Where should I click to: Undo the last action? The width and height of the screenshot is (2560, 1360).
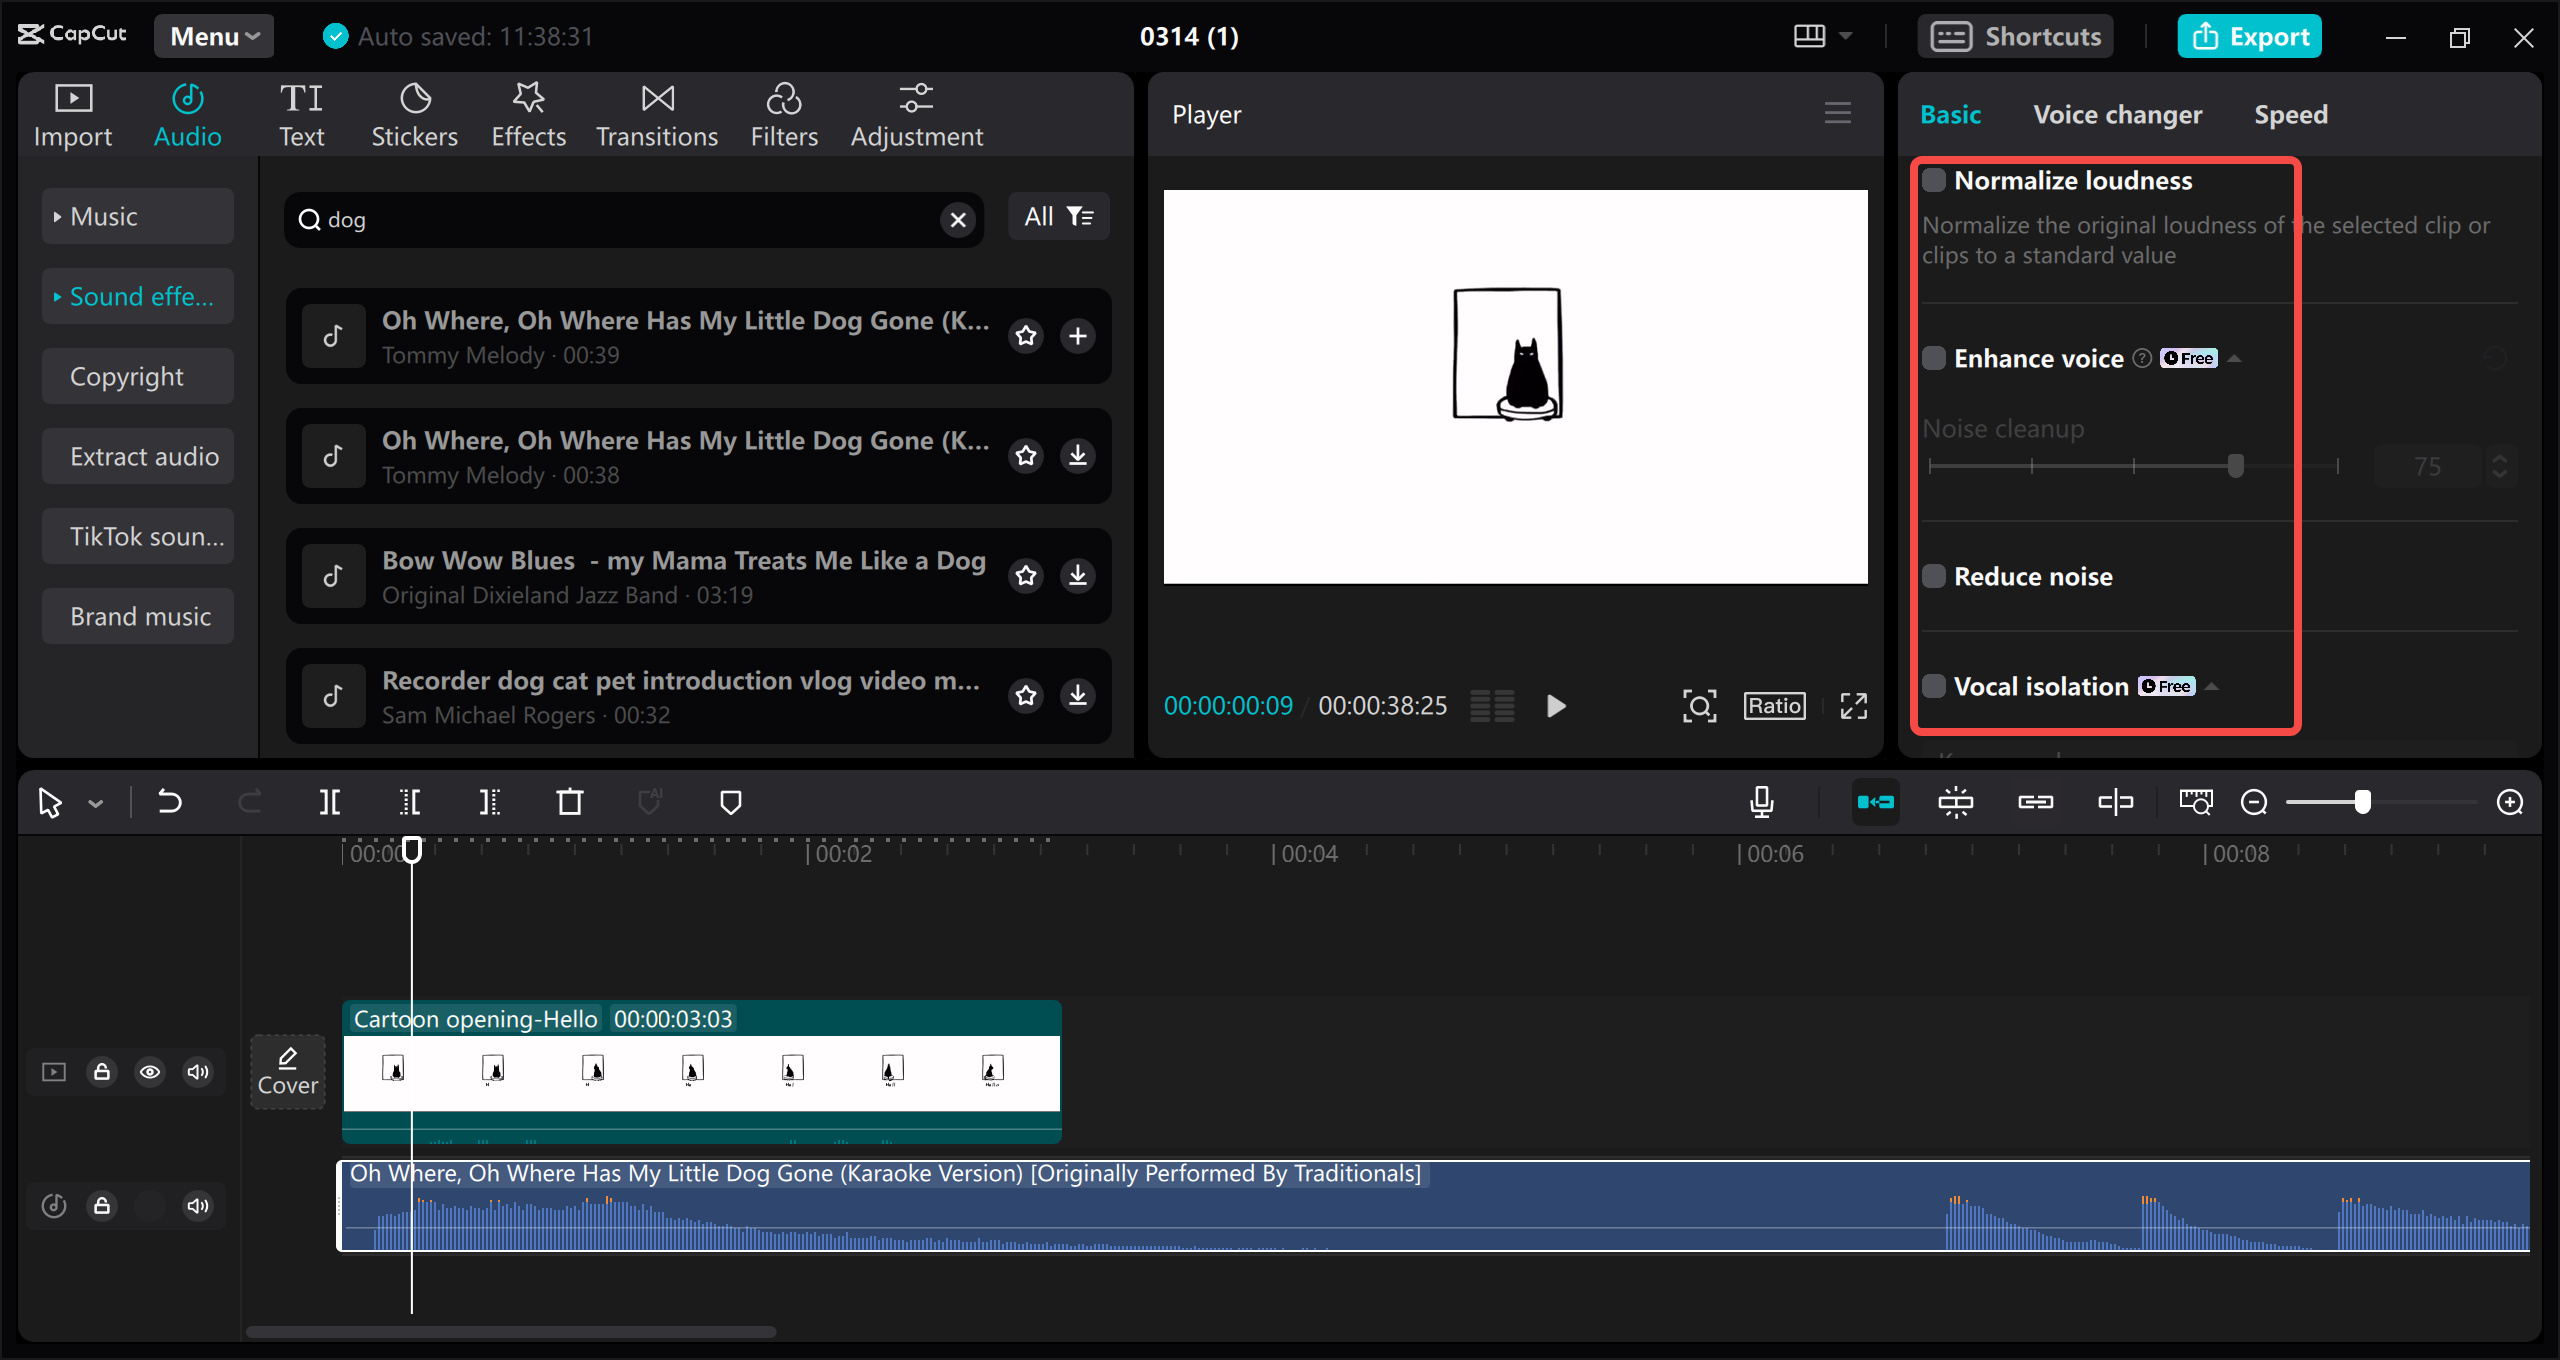(170, 801)
